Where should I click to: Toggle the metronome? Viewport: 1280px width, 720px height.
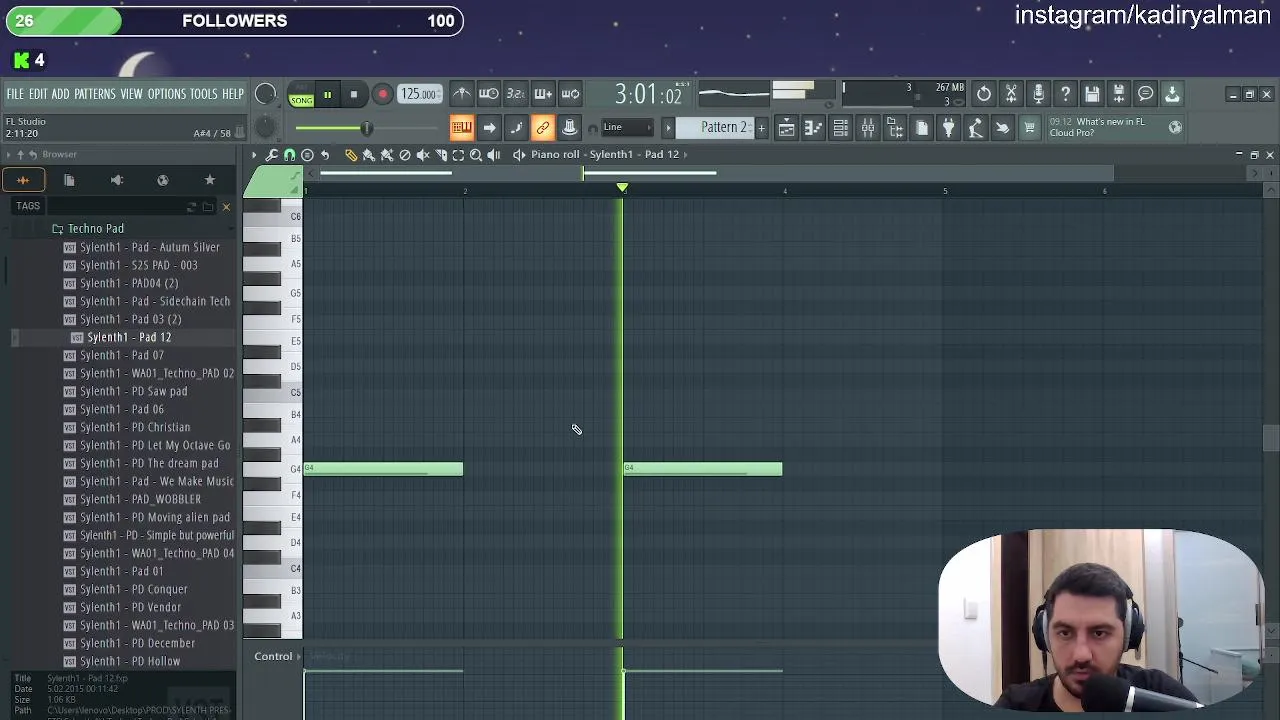[461, 94]
